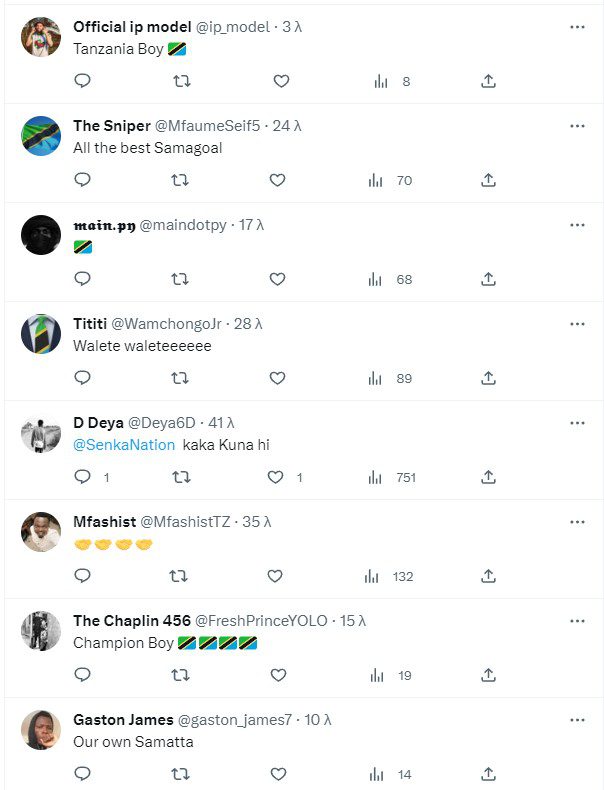Click the timestamp on main.py's tweet
604x790 pixels.
[251, 225]
